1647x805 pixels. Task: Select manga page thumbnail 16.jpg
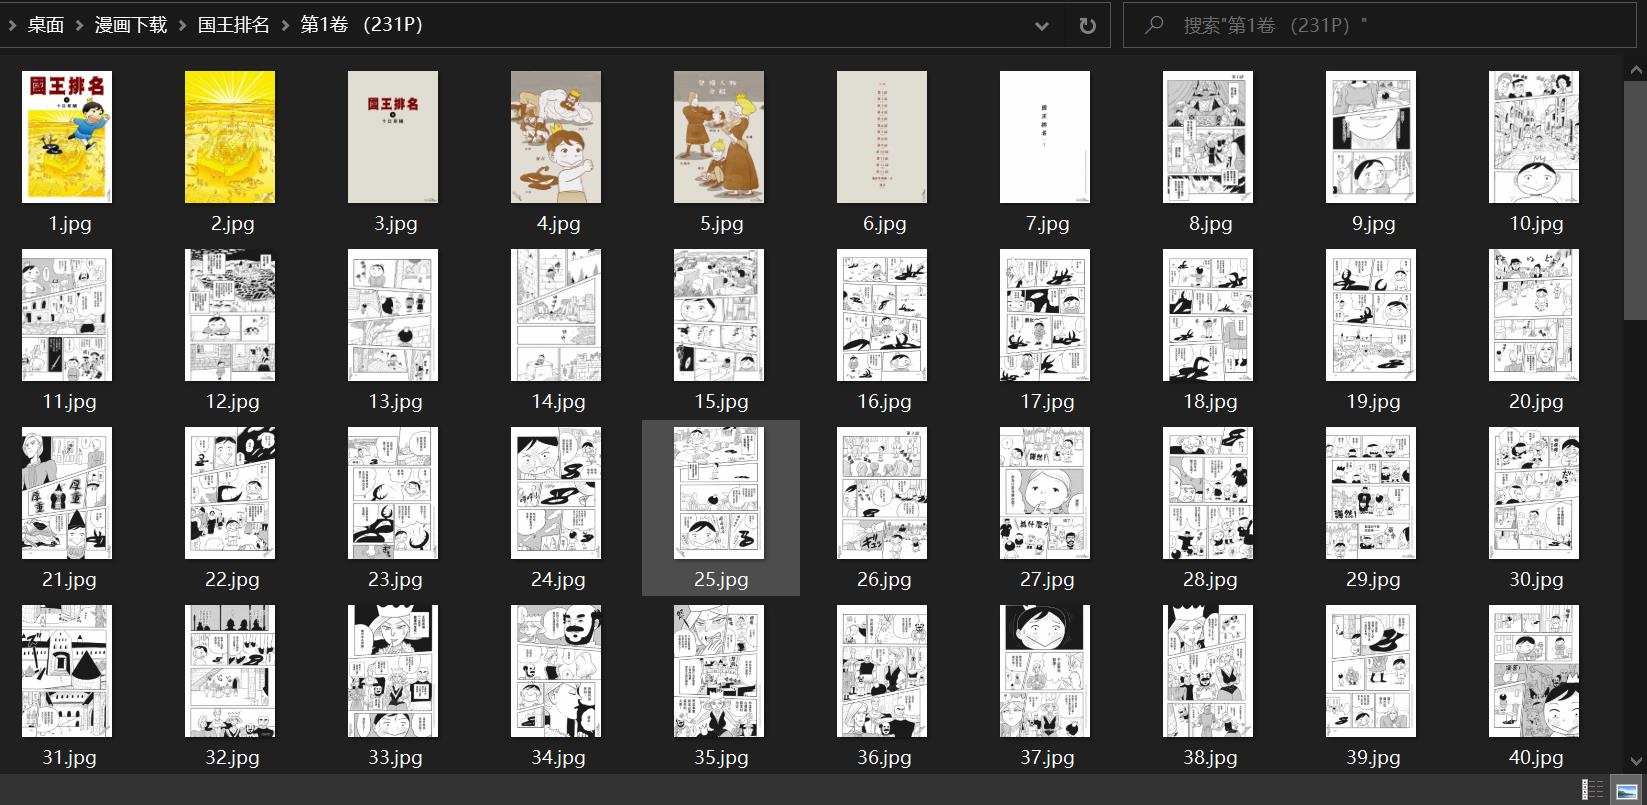click(x=883, y=315)
